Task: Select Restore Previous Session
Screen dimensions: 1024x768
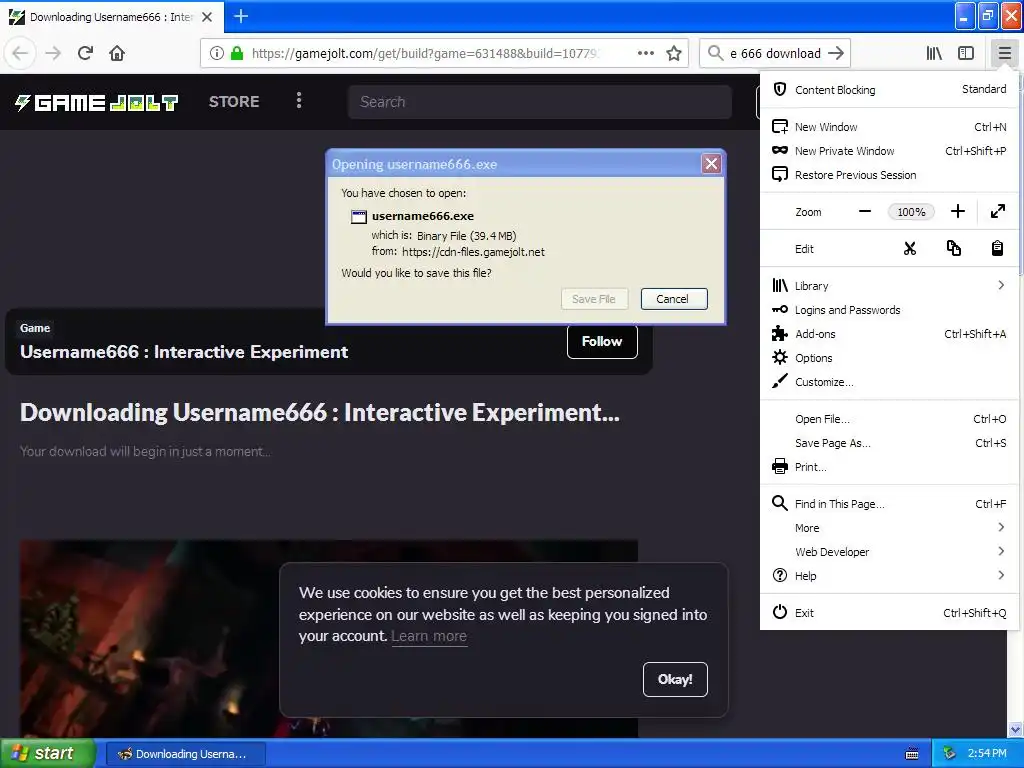Action: point(889,175)
